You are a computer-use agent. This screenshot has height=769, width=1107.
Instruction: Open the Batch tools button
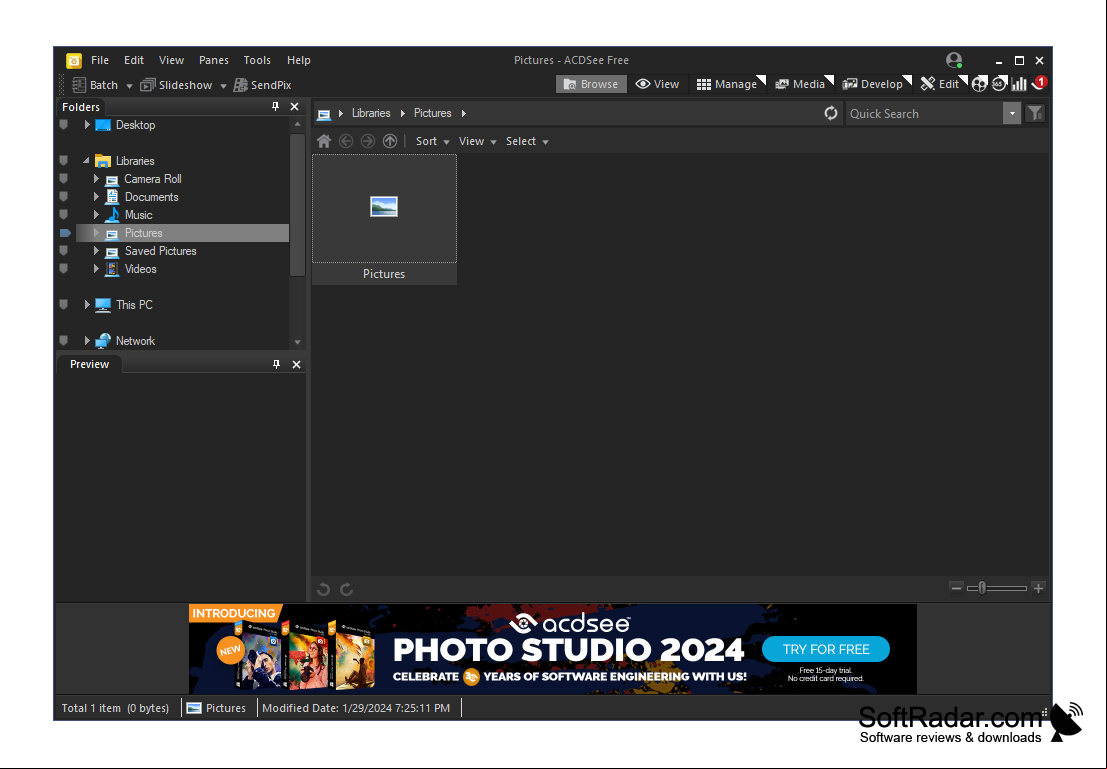pos(95,85)
